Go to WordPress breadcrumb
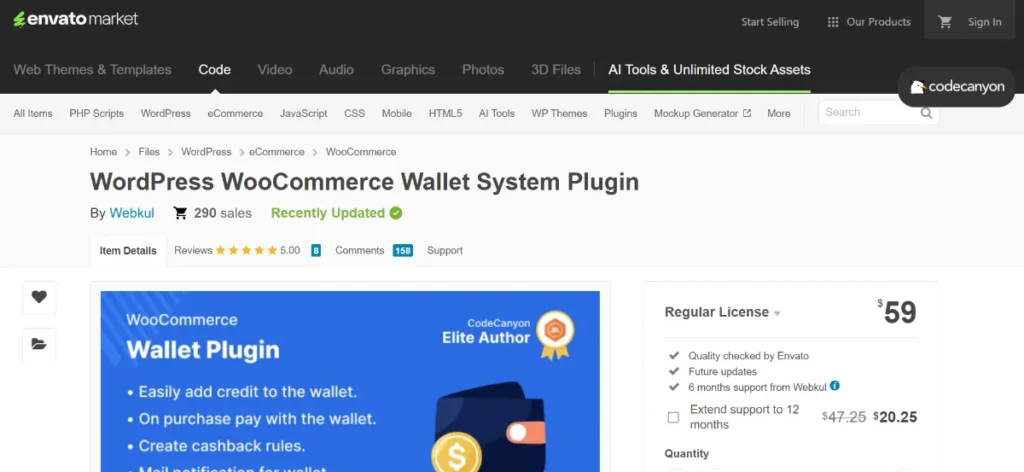1024x472 pixels. point(206,151)
